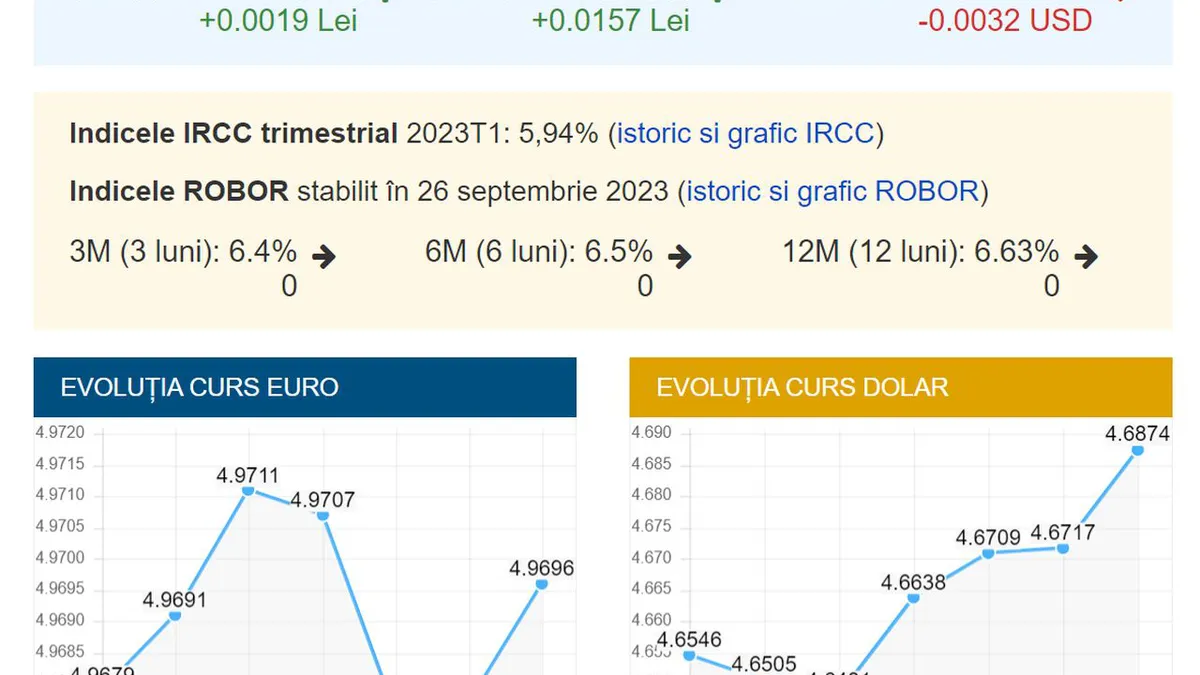This screenshot has width=1200, height=675.
Task: Click the 4.6638 data point on the dollar chart
Action: pyautogui.click(x=914, y=597)
